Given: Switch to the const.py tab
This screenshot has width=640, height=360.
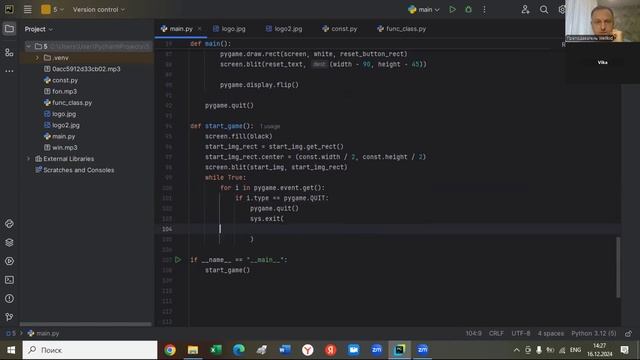Looking at the screenshot, I should coord(340,29).
